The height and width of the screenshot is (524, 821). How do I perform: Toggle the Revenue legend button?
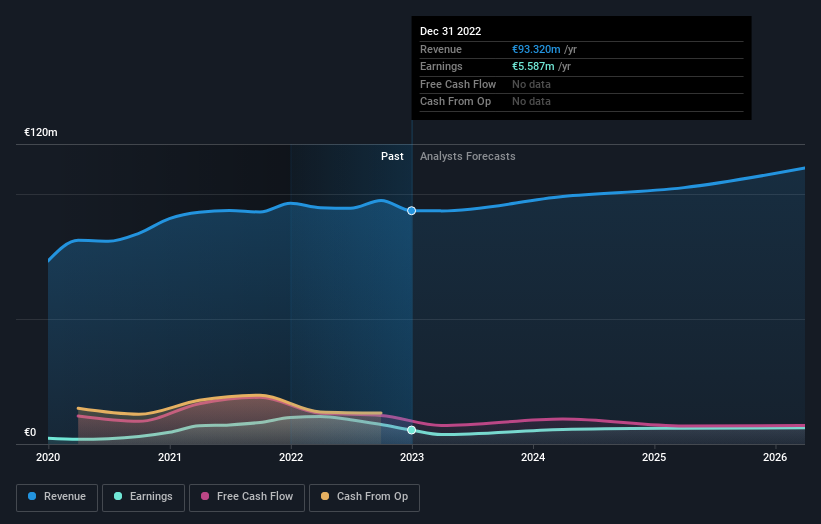point(57,497)
